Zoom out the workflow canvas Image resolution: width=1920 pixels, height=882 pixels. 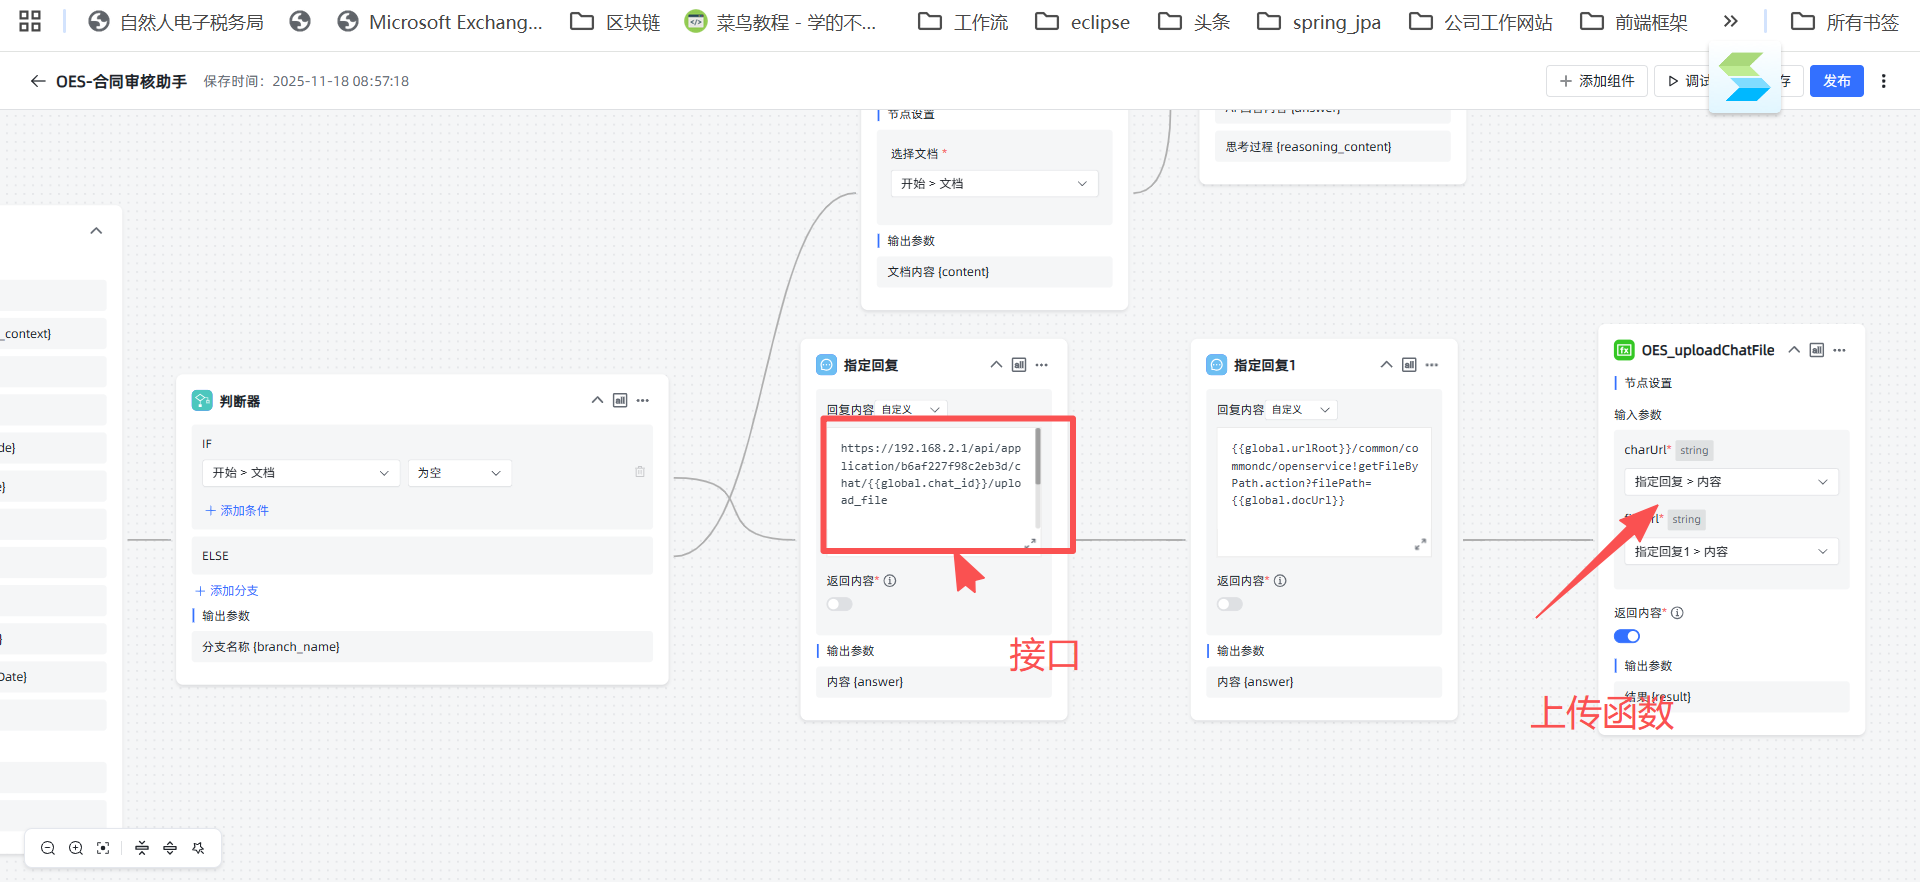[48, 848]
